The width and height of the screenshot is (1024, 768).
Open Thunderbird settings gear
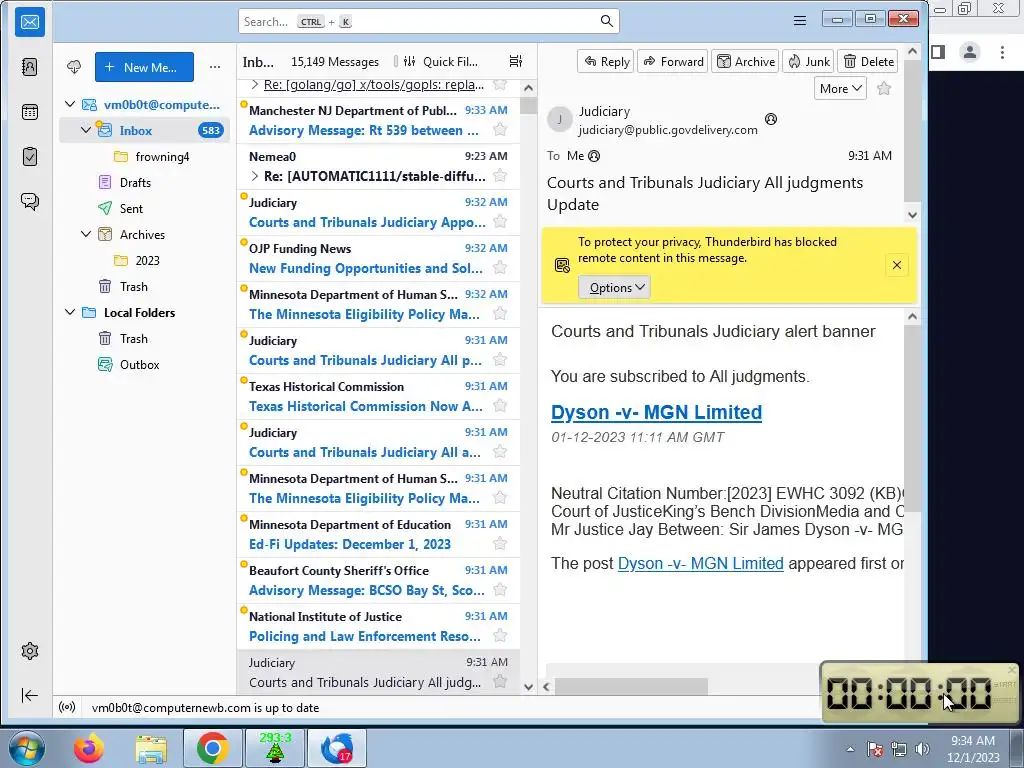pos(30,650)
